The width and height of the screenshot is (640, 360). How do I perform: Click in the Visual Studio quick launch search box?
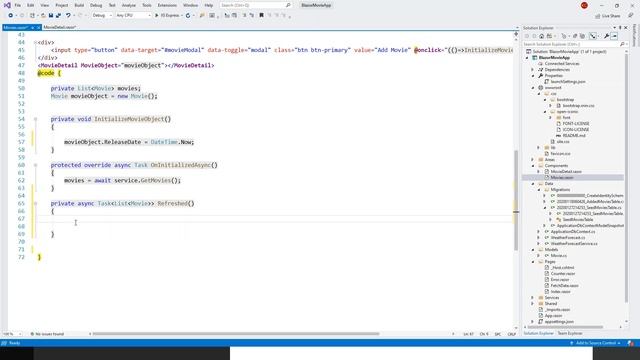256,5
